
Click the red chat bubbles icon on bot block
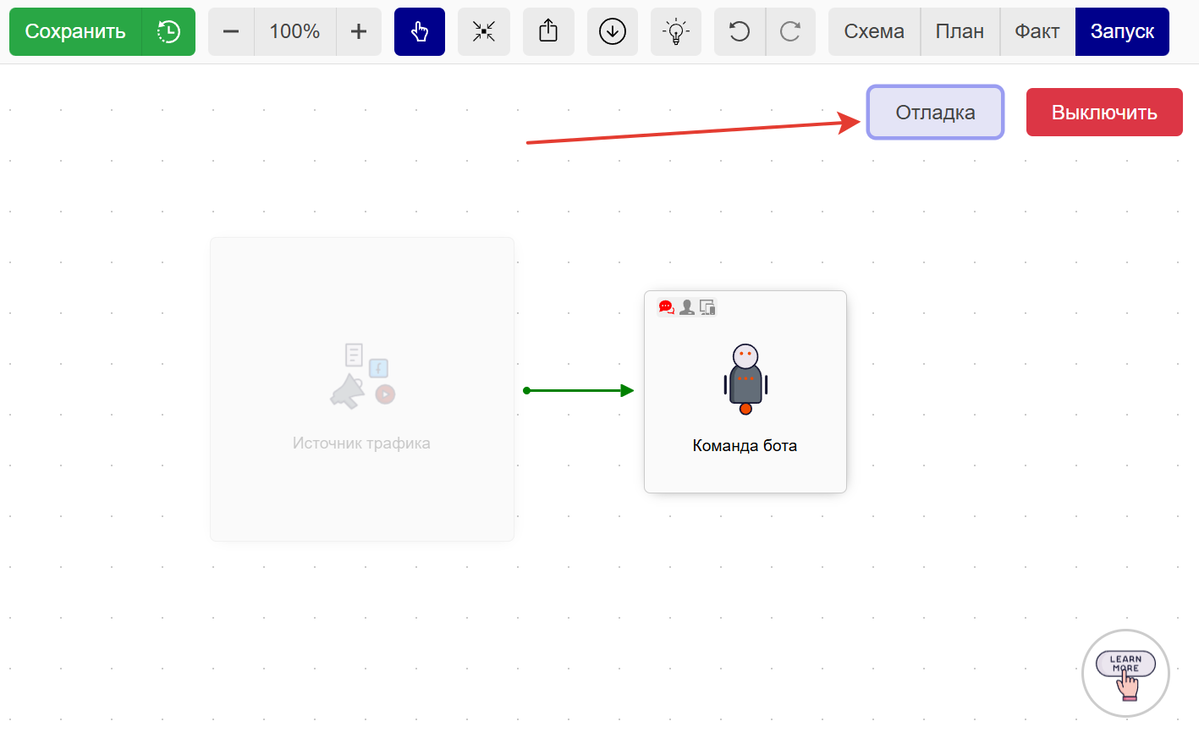(666, 307)
